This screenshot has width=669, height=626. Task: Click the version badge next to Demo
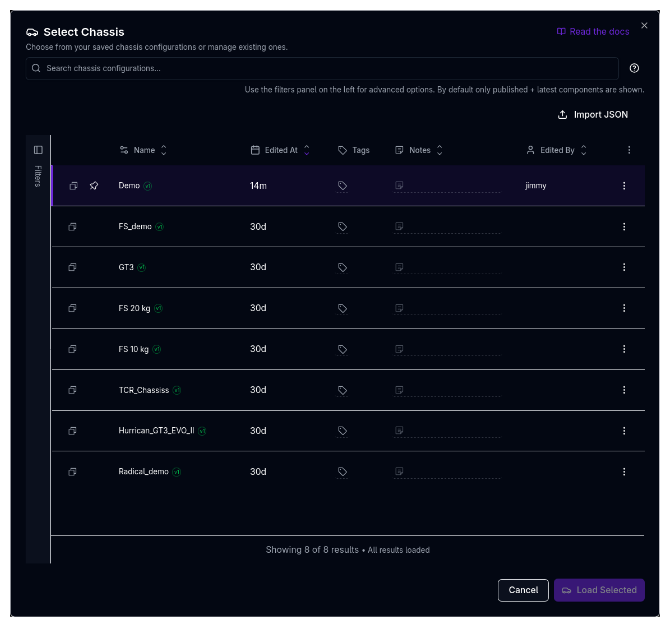pos(148,186)
